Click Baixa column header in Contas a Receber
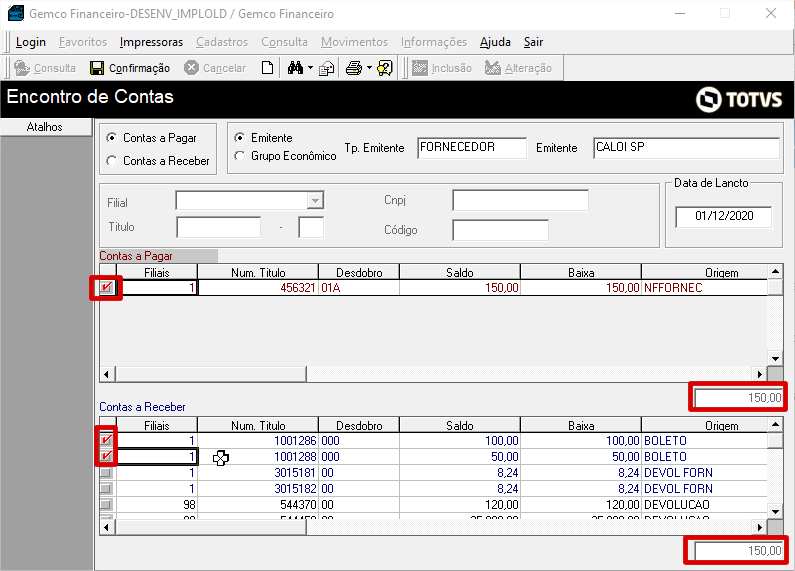Viewport: 795px width, 571px height. [x=581, y=425]
